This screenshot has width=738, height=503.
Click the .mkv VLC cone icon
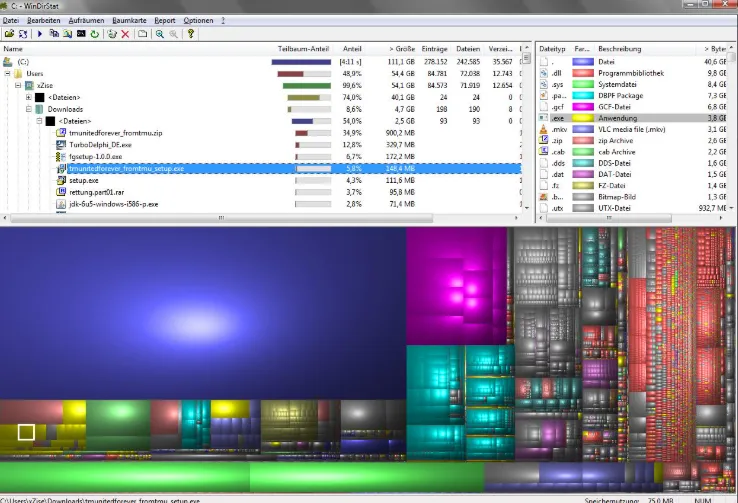coord(544,129)
